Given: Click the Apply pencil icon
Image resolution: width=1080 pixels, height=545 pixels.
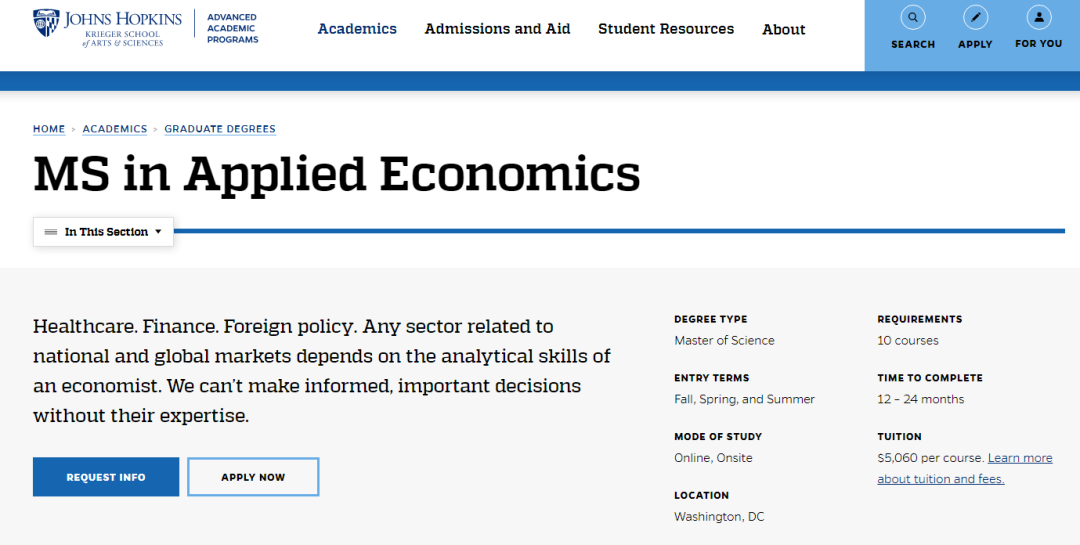Looking at the screenshot, I should click(x=975, y=17).
